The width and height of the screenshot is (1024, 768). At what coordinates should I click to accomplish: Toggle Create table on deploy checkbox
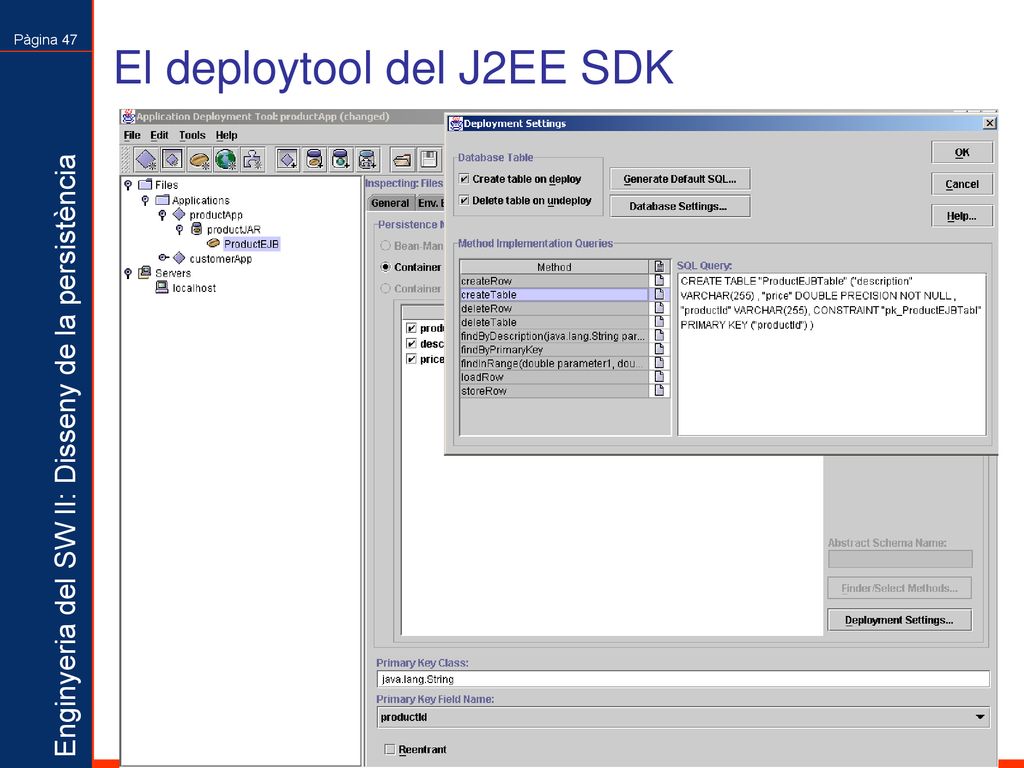[x=464, y=178]
